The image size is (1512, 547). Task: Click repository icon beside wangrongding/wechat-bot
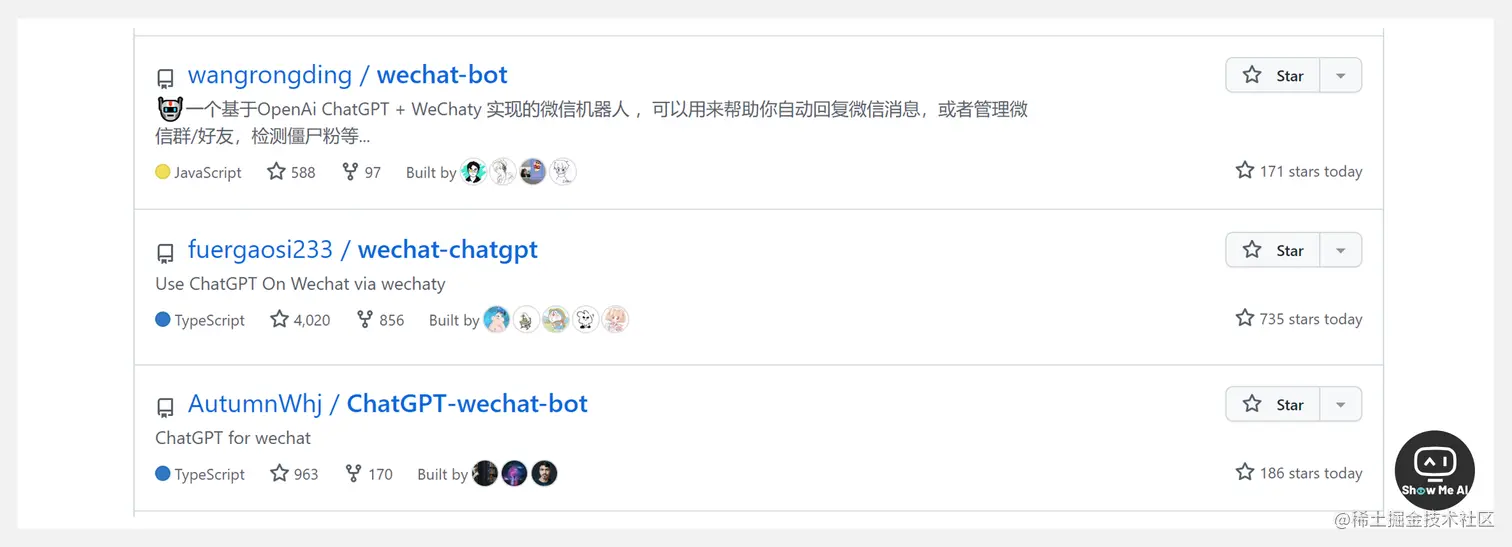pos(165,78)
